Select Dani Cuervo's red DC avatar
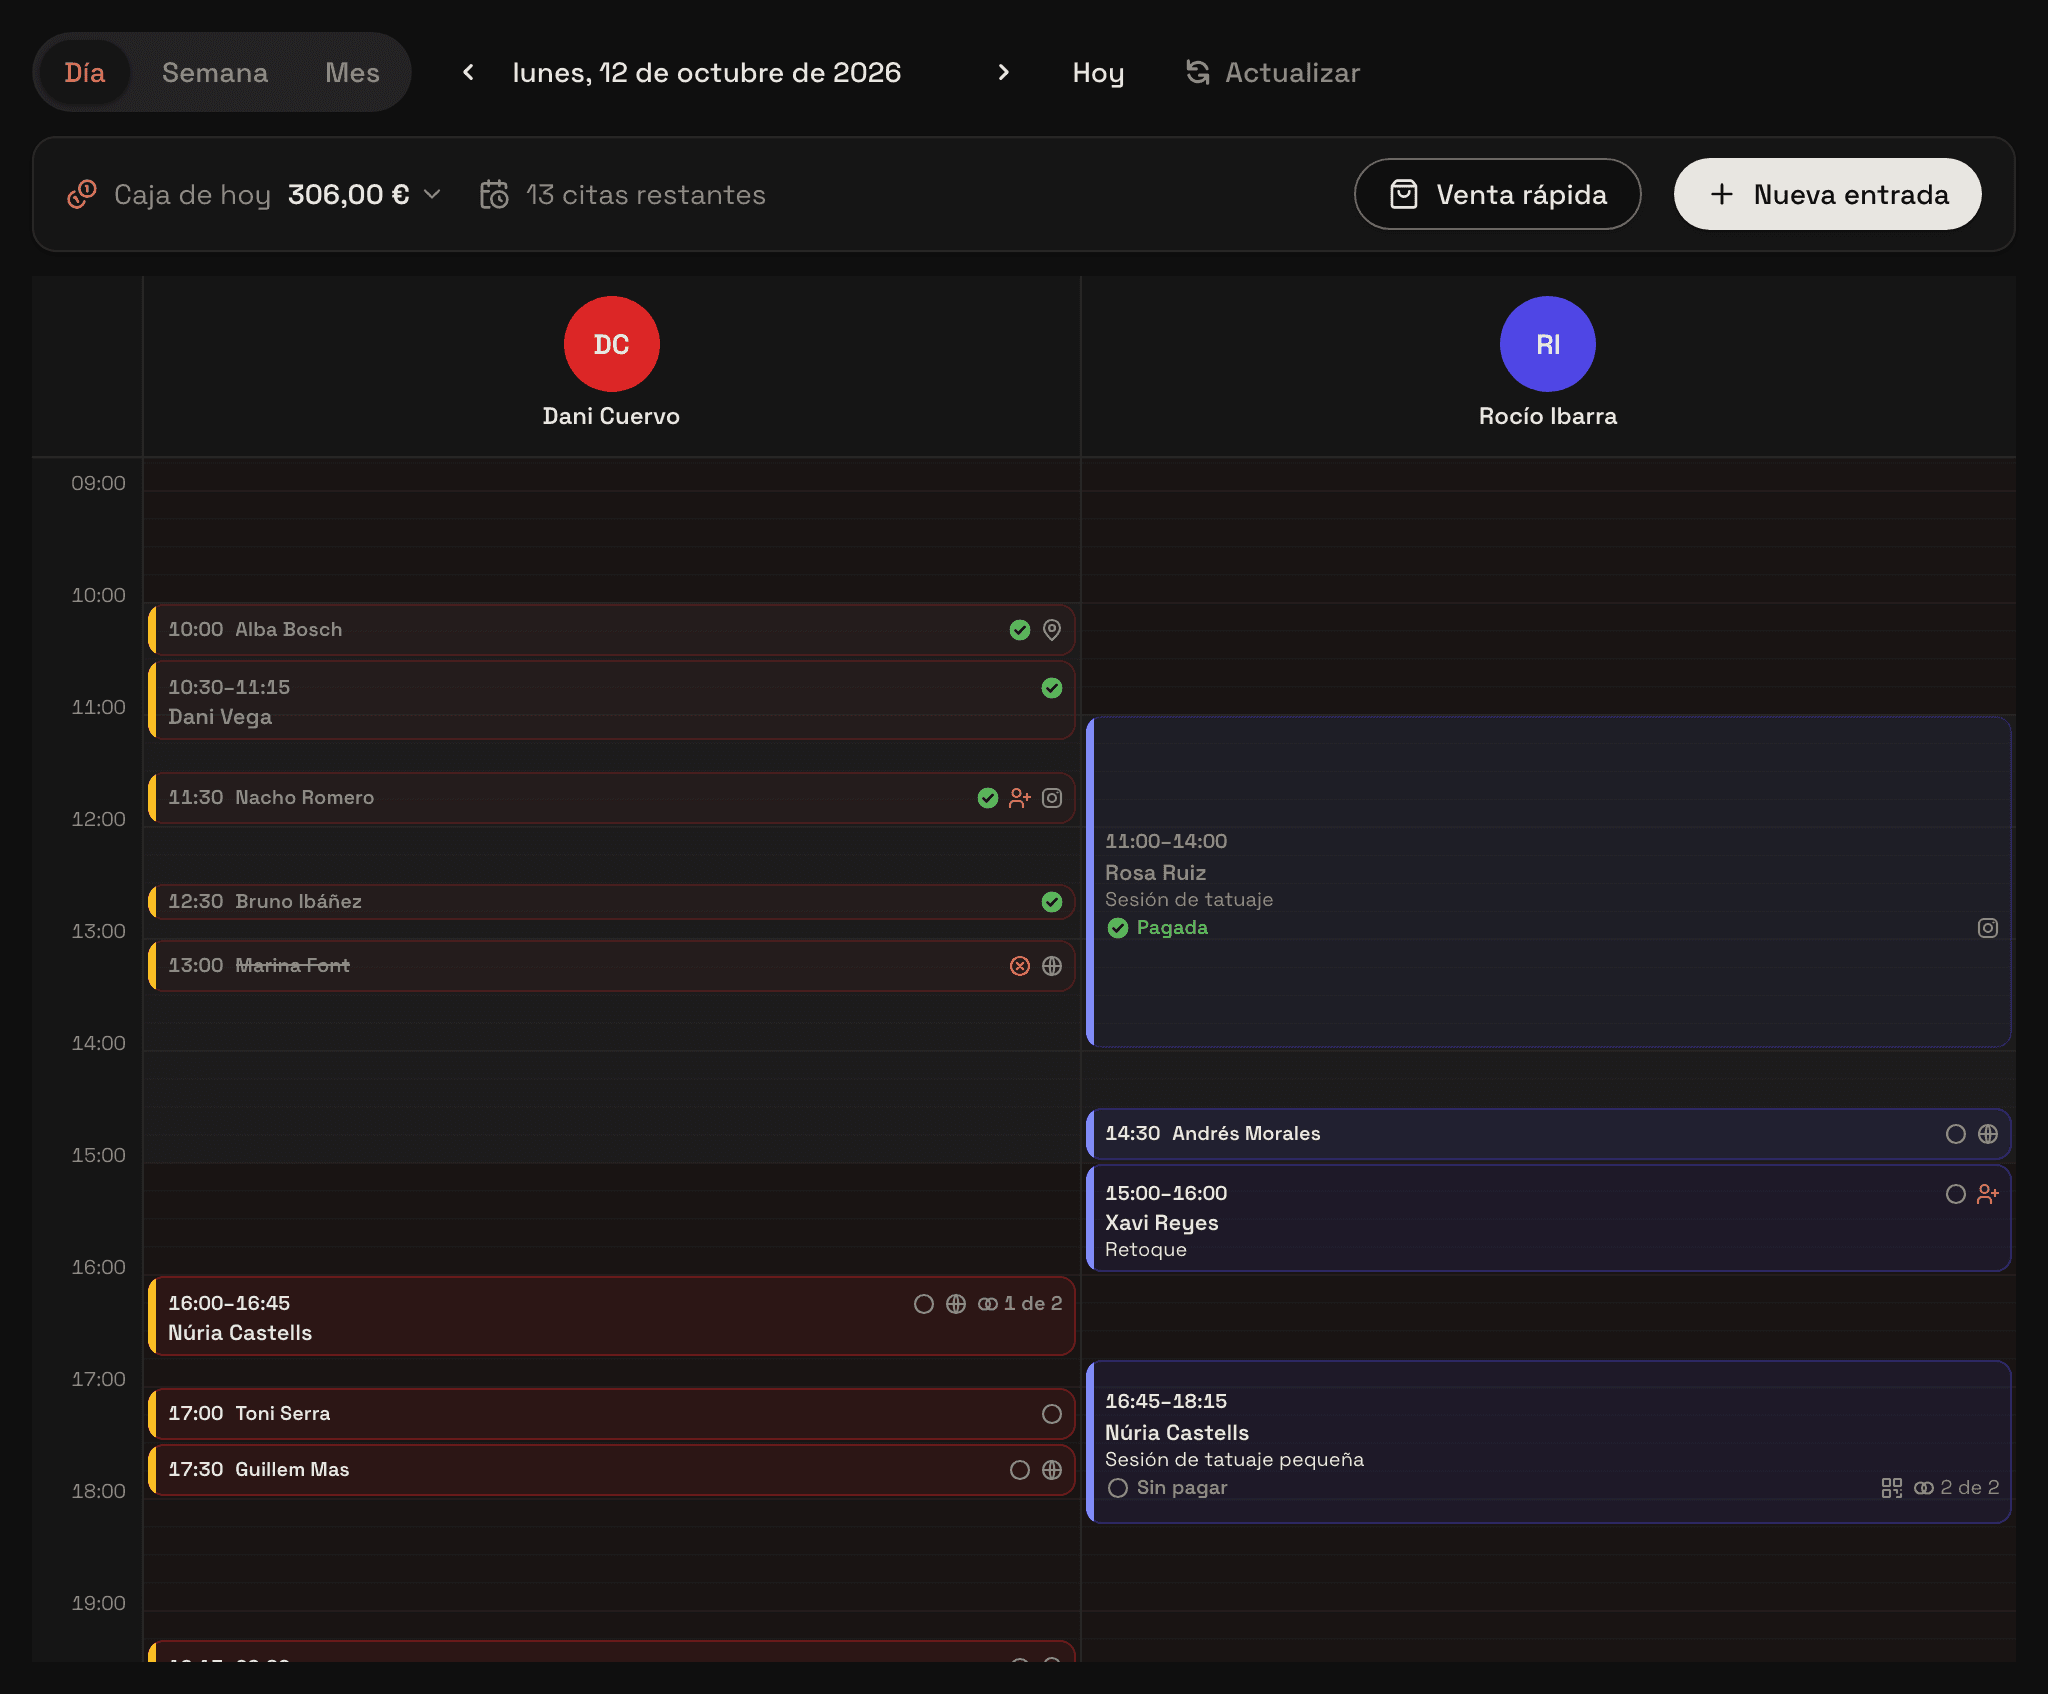This screenshot has width=2048, height=1694. 611,344
